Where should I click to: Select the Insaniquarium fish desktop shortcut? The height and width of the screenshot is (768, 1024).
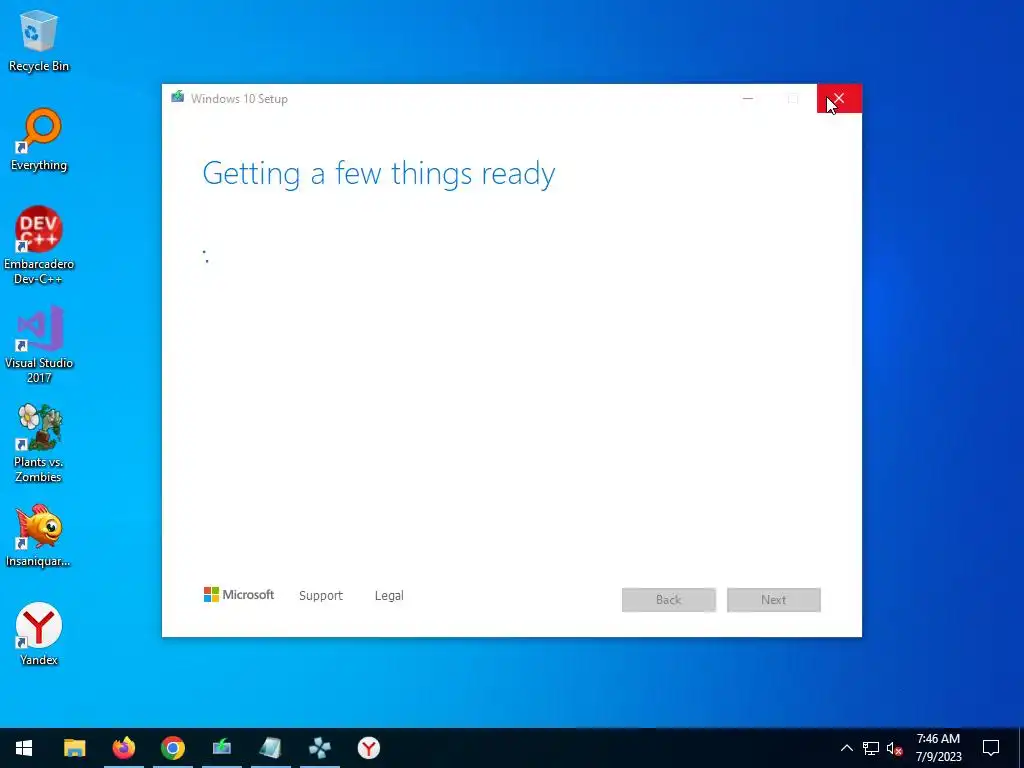point(39,536)
